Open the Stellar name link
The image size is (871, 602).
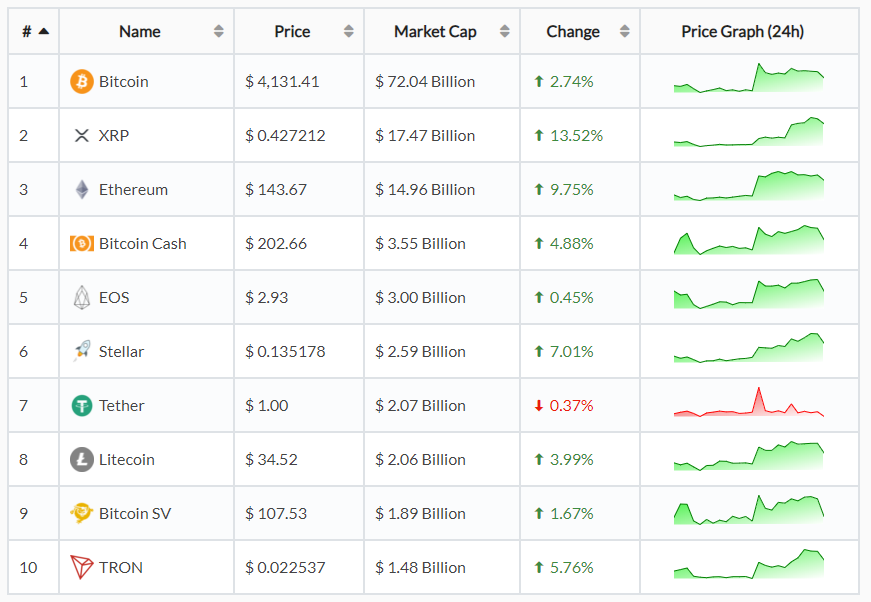click(121, 352)
